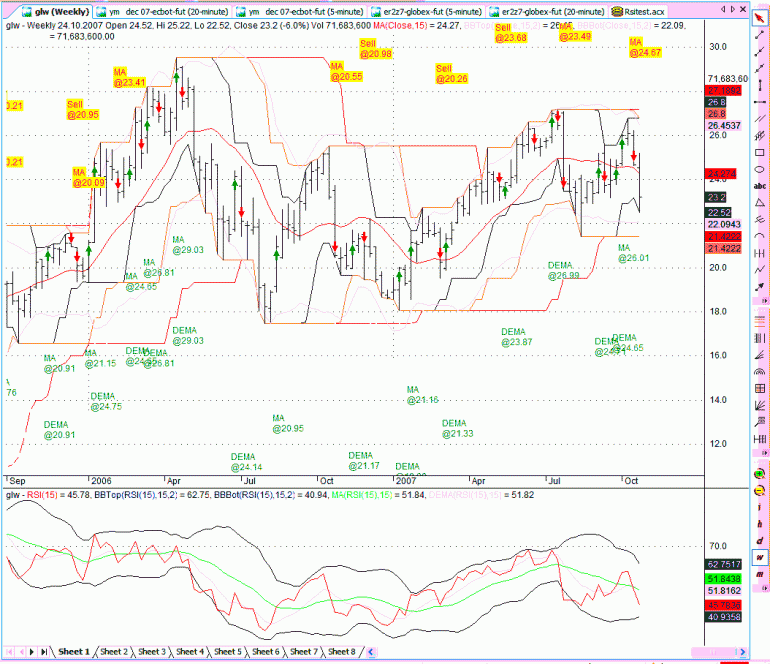Toggle the weekly 'w' interval button

point(760,557)
